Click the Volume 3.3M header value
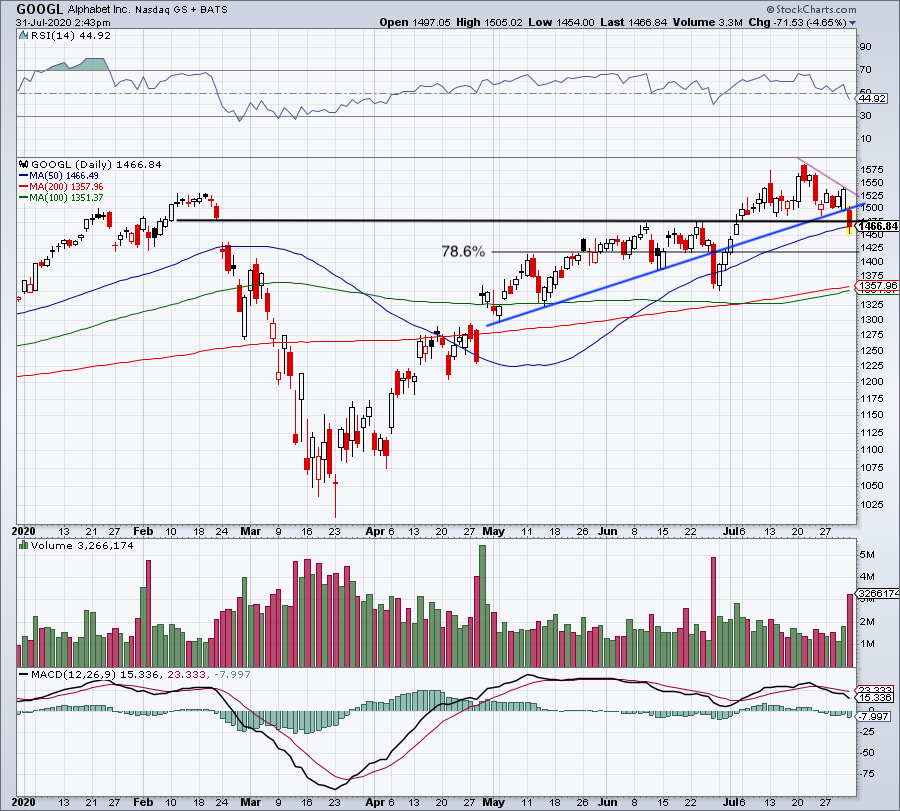The image size is (900, 811). [x=708, y=22]
